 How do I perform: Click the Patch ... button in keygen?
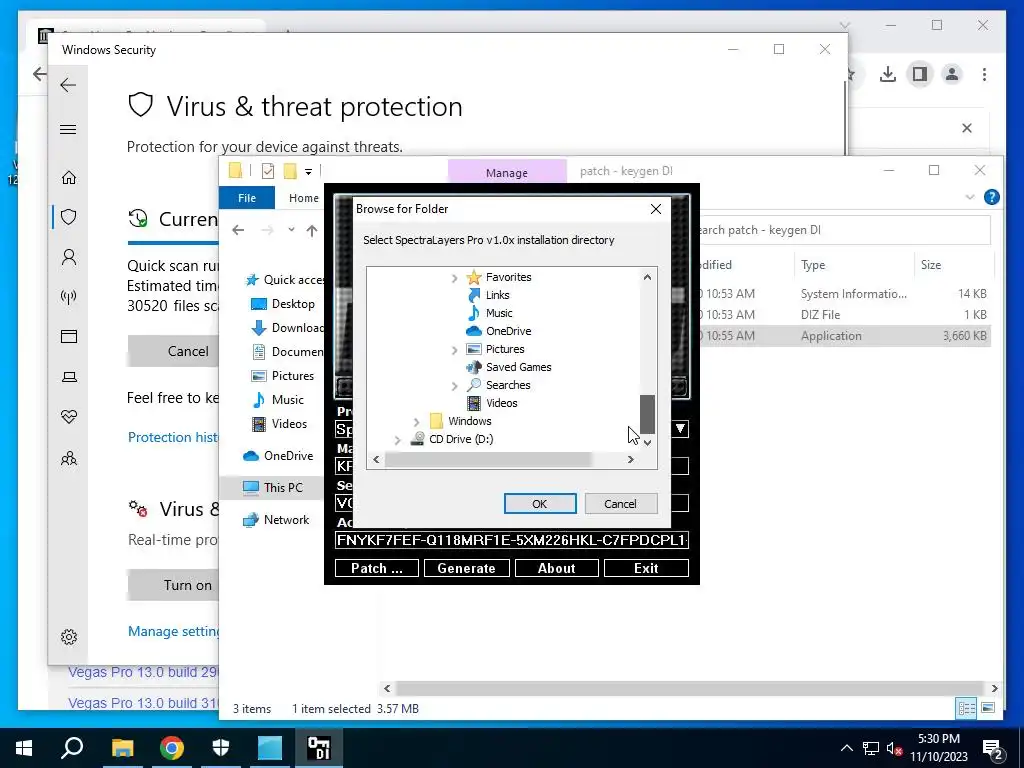click(377, 568)
